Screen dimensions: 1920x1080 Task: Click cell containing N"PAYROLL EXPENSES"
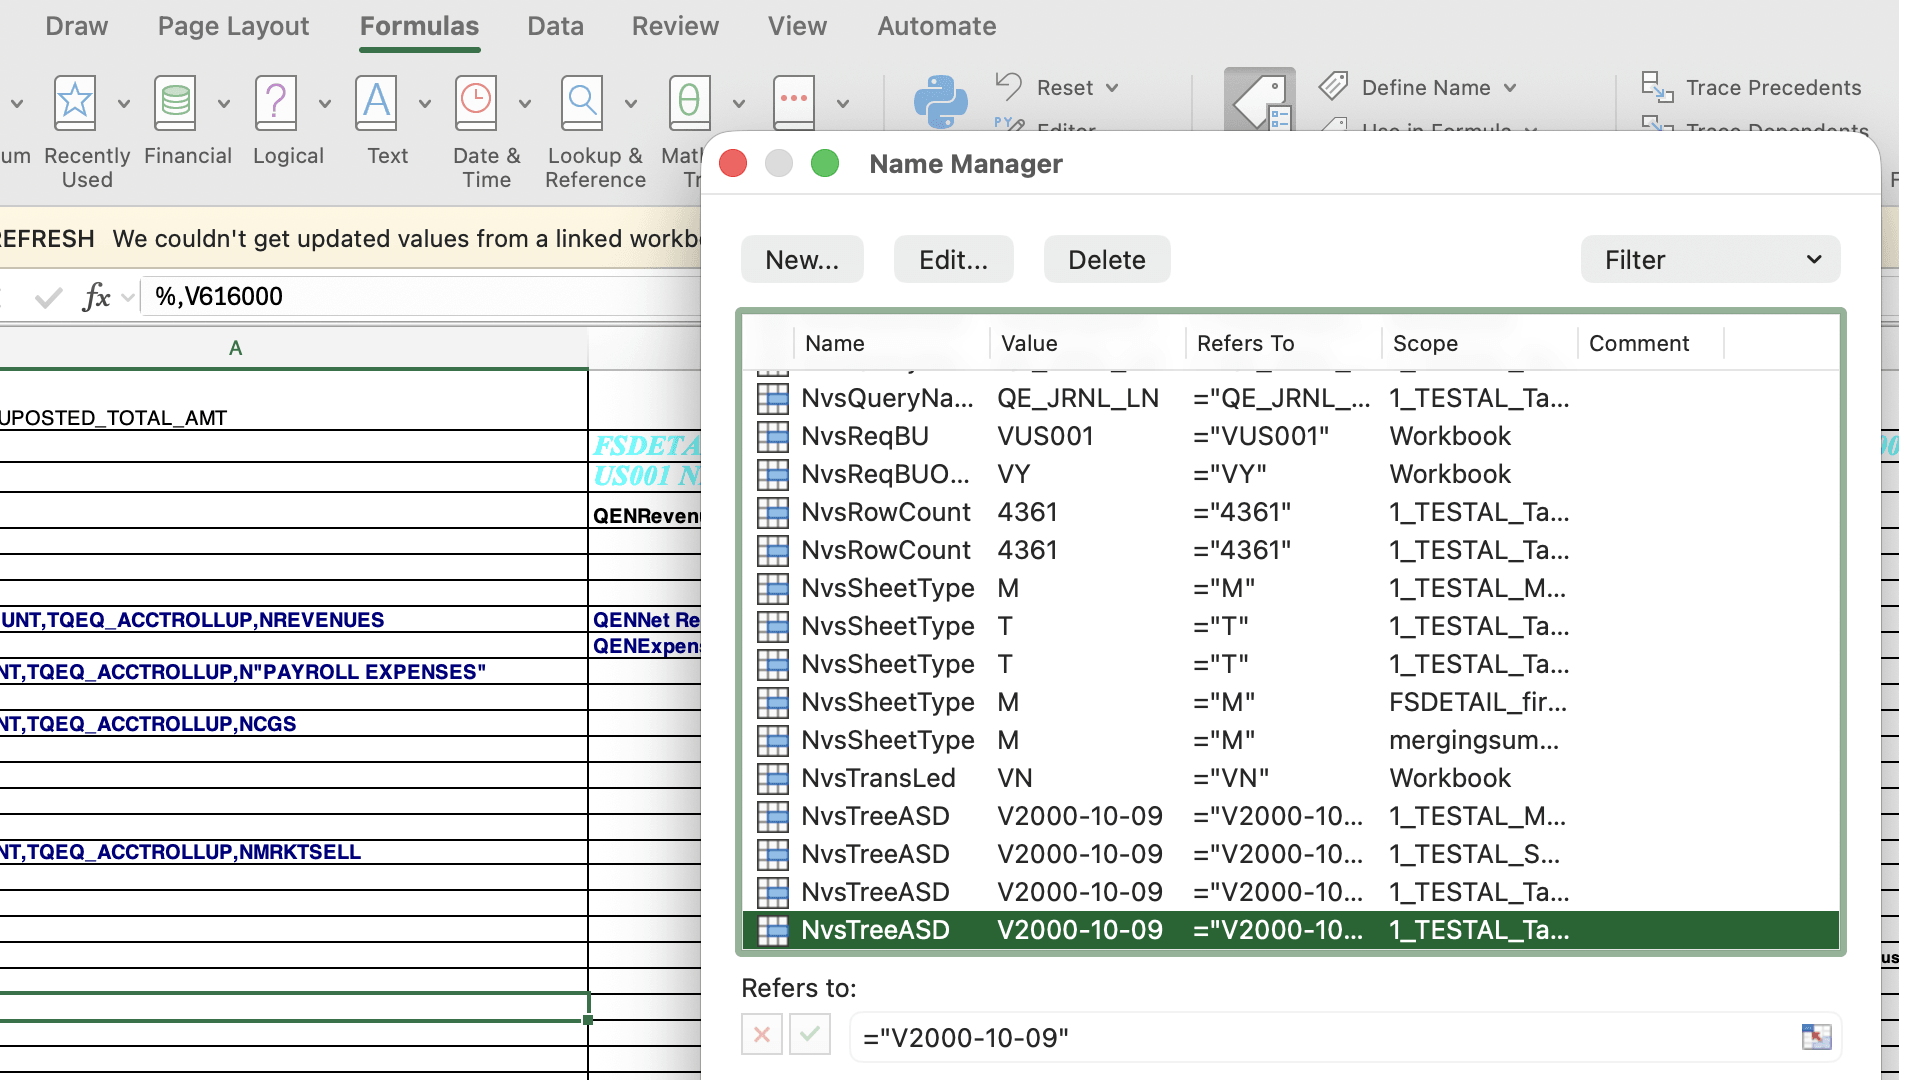coord(294,672)
